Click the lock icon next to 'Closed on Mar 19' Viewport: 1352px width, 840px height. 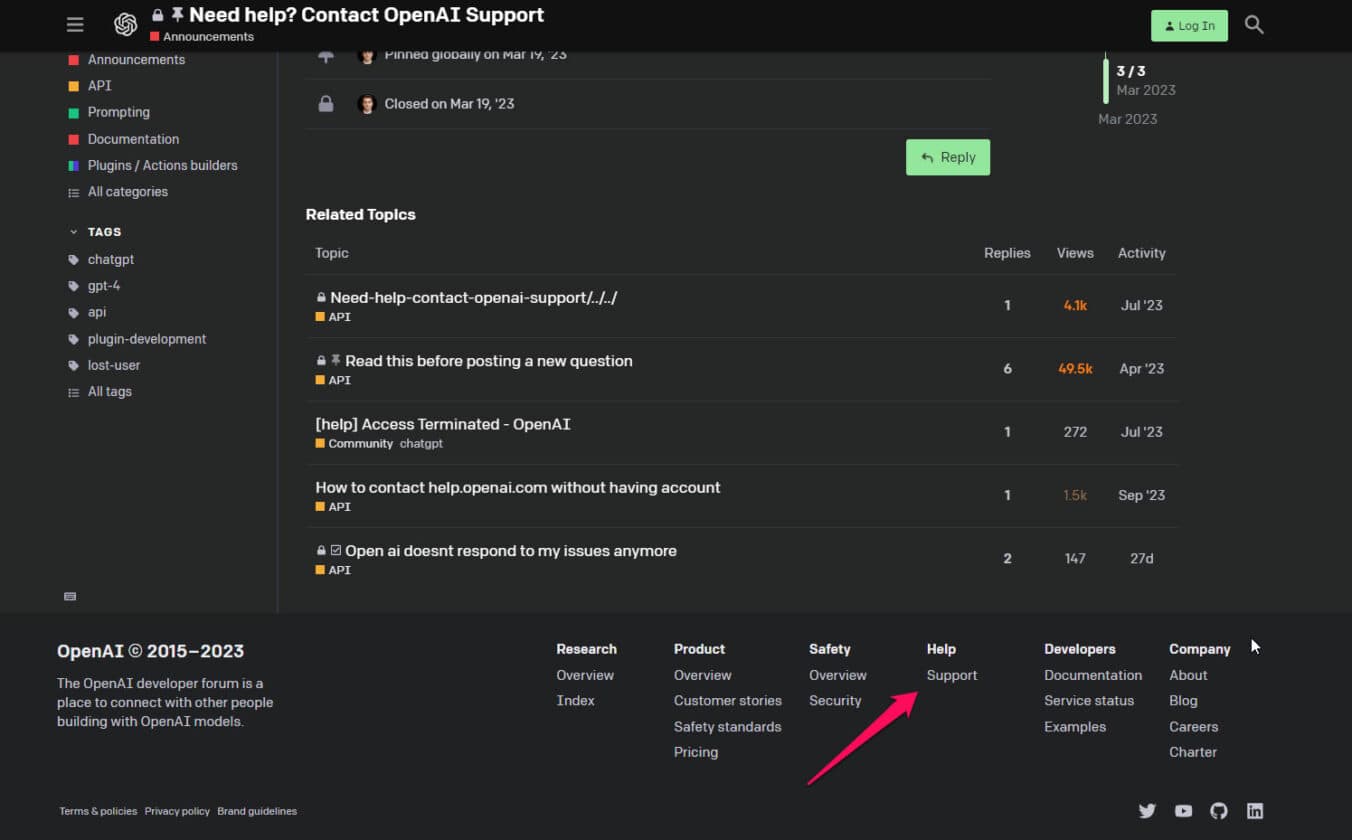(326, 103)
